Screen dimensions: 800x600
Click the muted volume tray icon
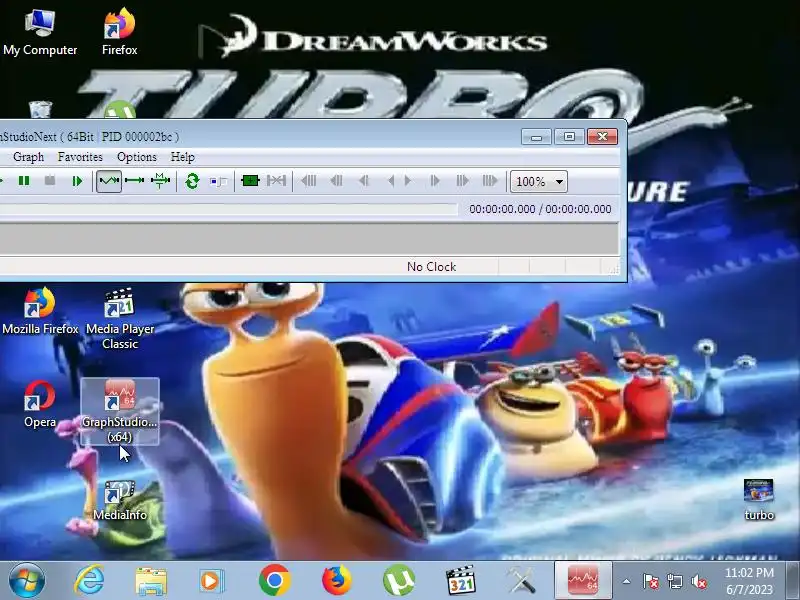click(699, 581)
